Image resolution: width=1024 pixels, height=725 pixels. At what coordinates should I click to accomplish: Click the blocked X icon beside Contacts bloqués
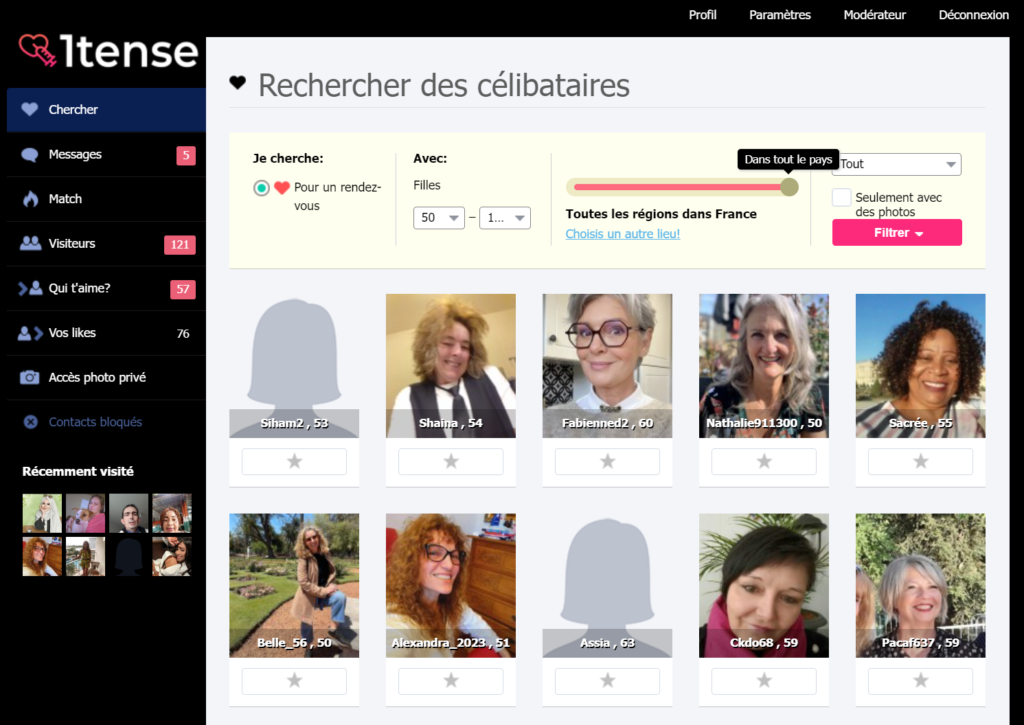click(x=31, y=422)
